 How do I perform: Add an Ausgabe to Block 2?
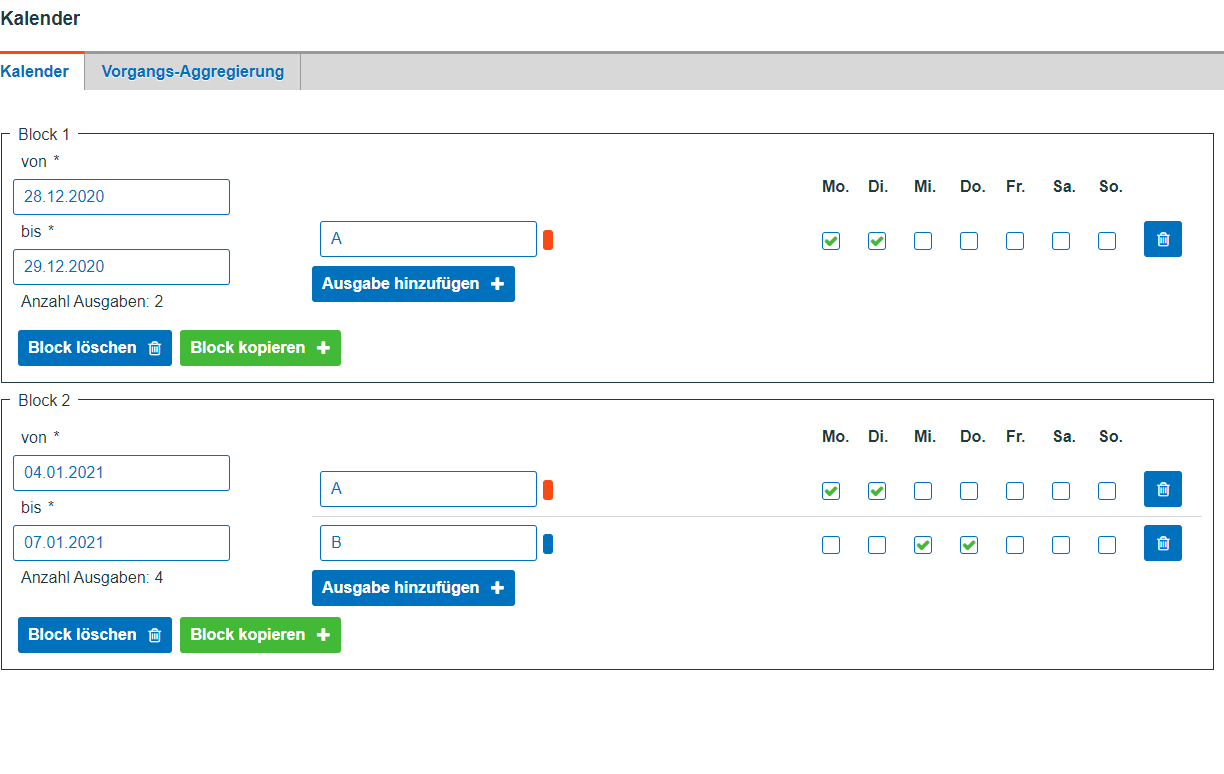click(413, 588)
